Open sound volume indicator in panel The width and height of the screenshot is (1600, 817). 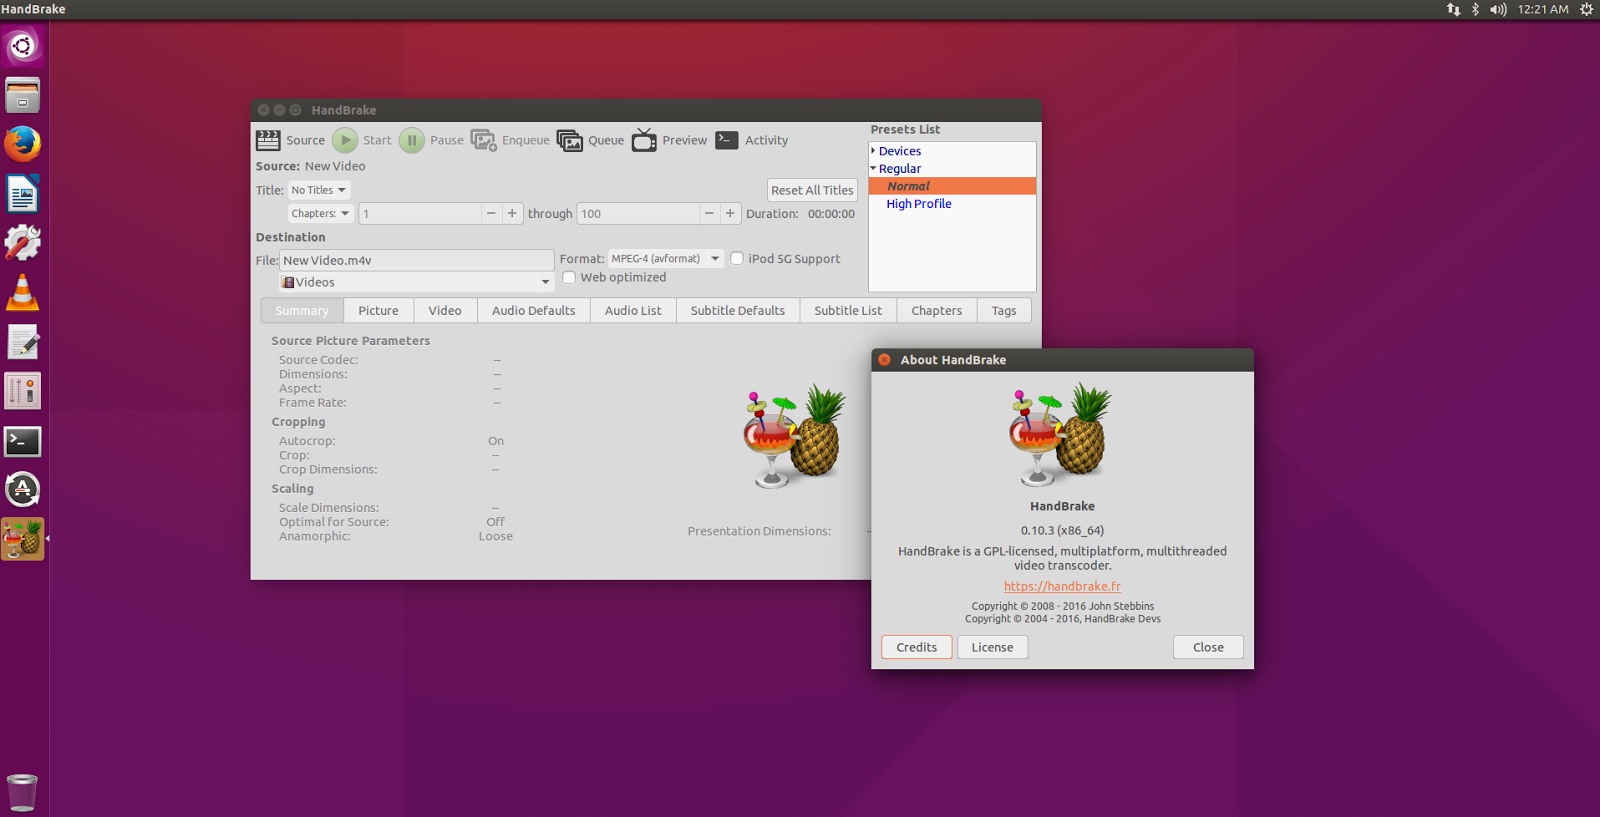1498,9
